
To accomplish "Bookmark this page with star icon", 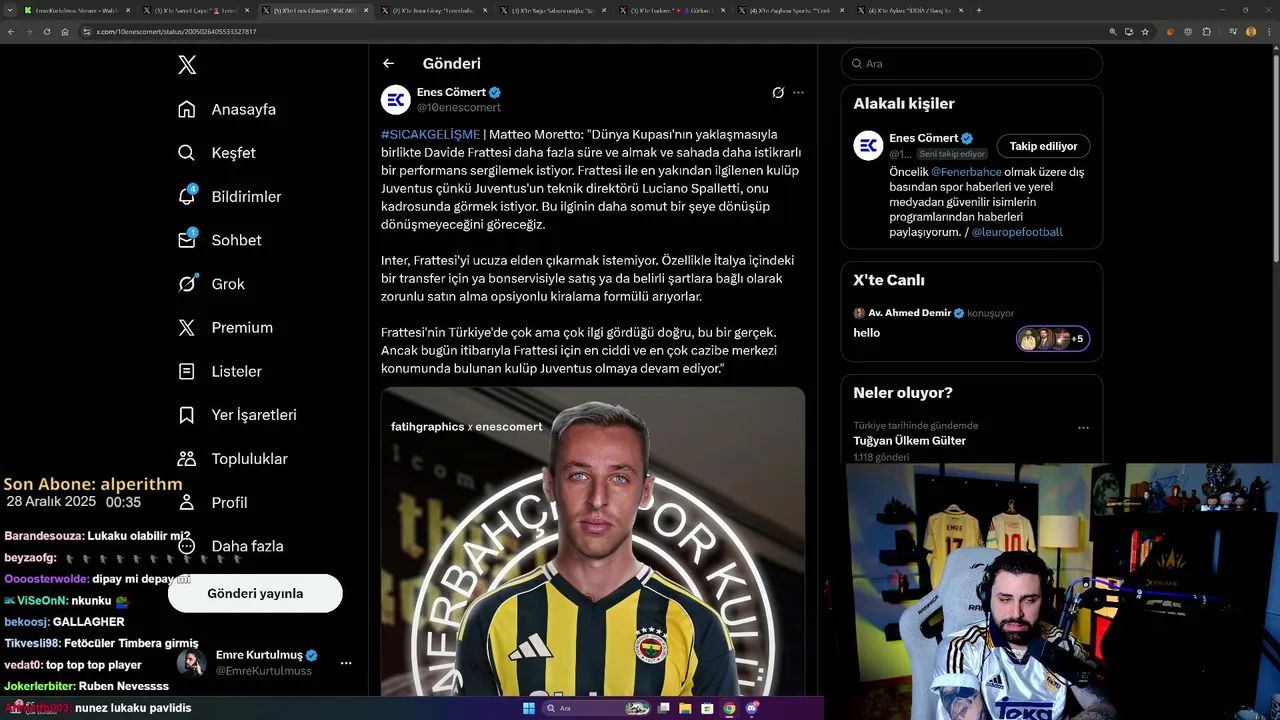I will [x=1145, y=31].
